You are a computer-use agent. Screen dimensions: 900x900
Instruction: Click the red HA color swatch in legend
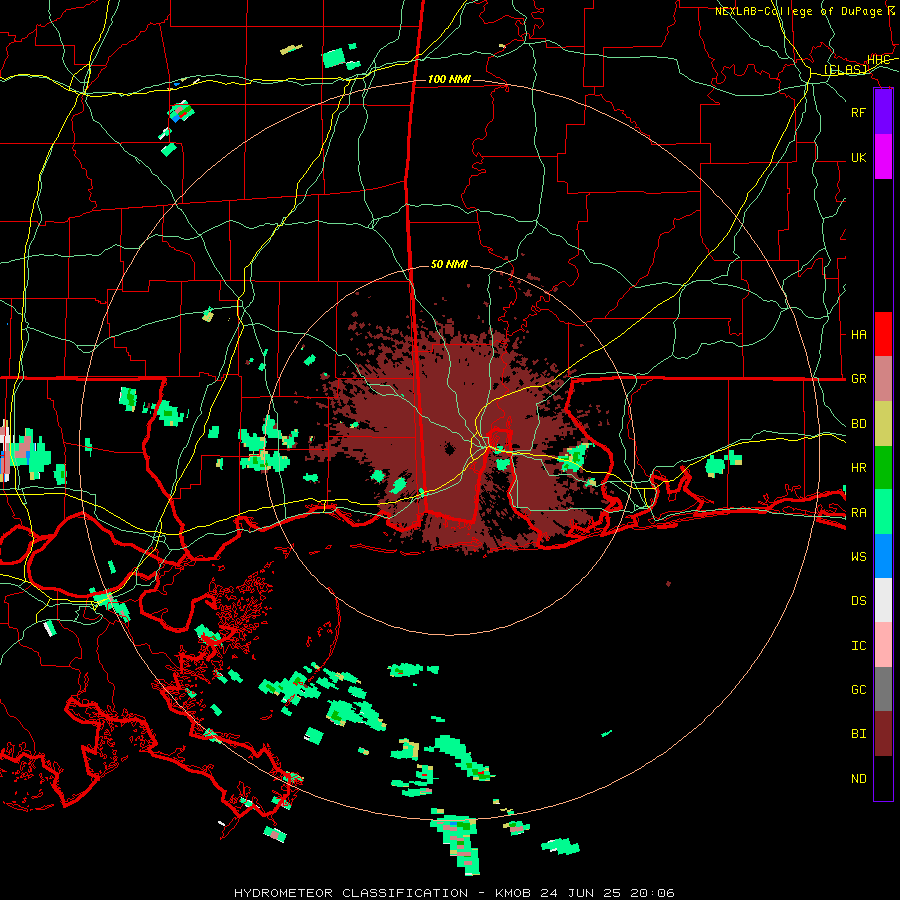[883, 334]
